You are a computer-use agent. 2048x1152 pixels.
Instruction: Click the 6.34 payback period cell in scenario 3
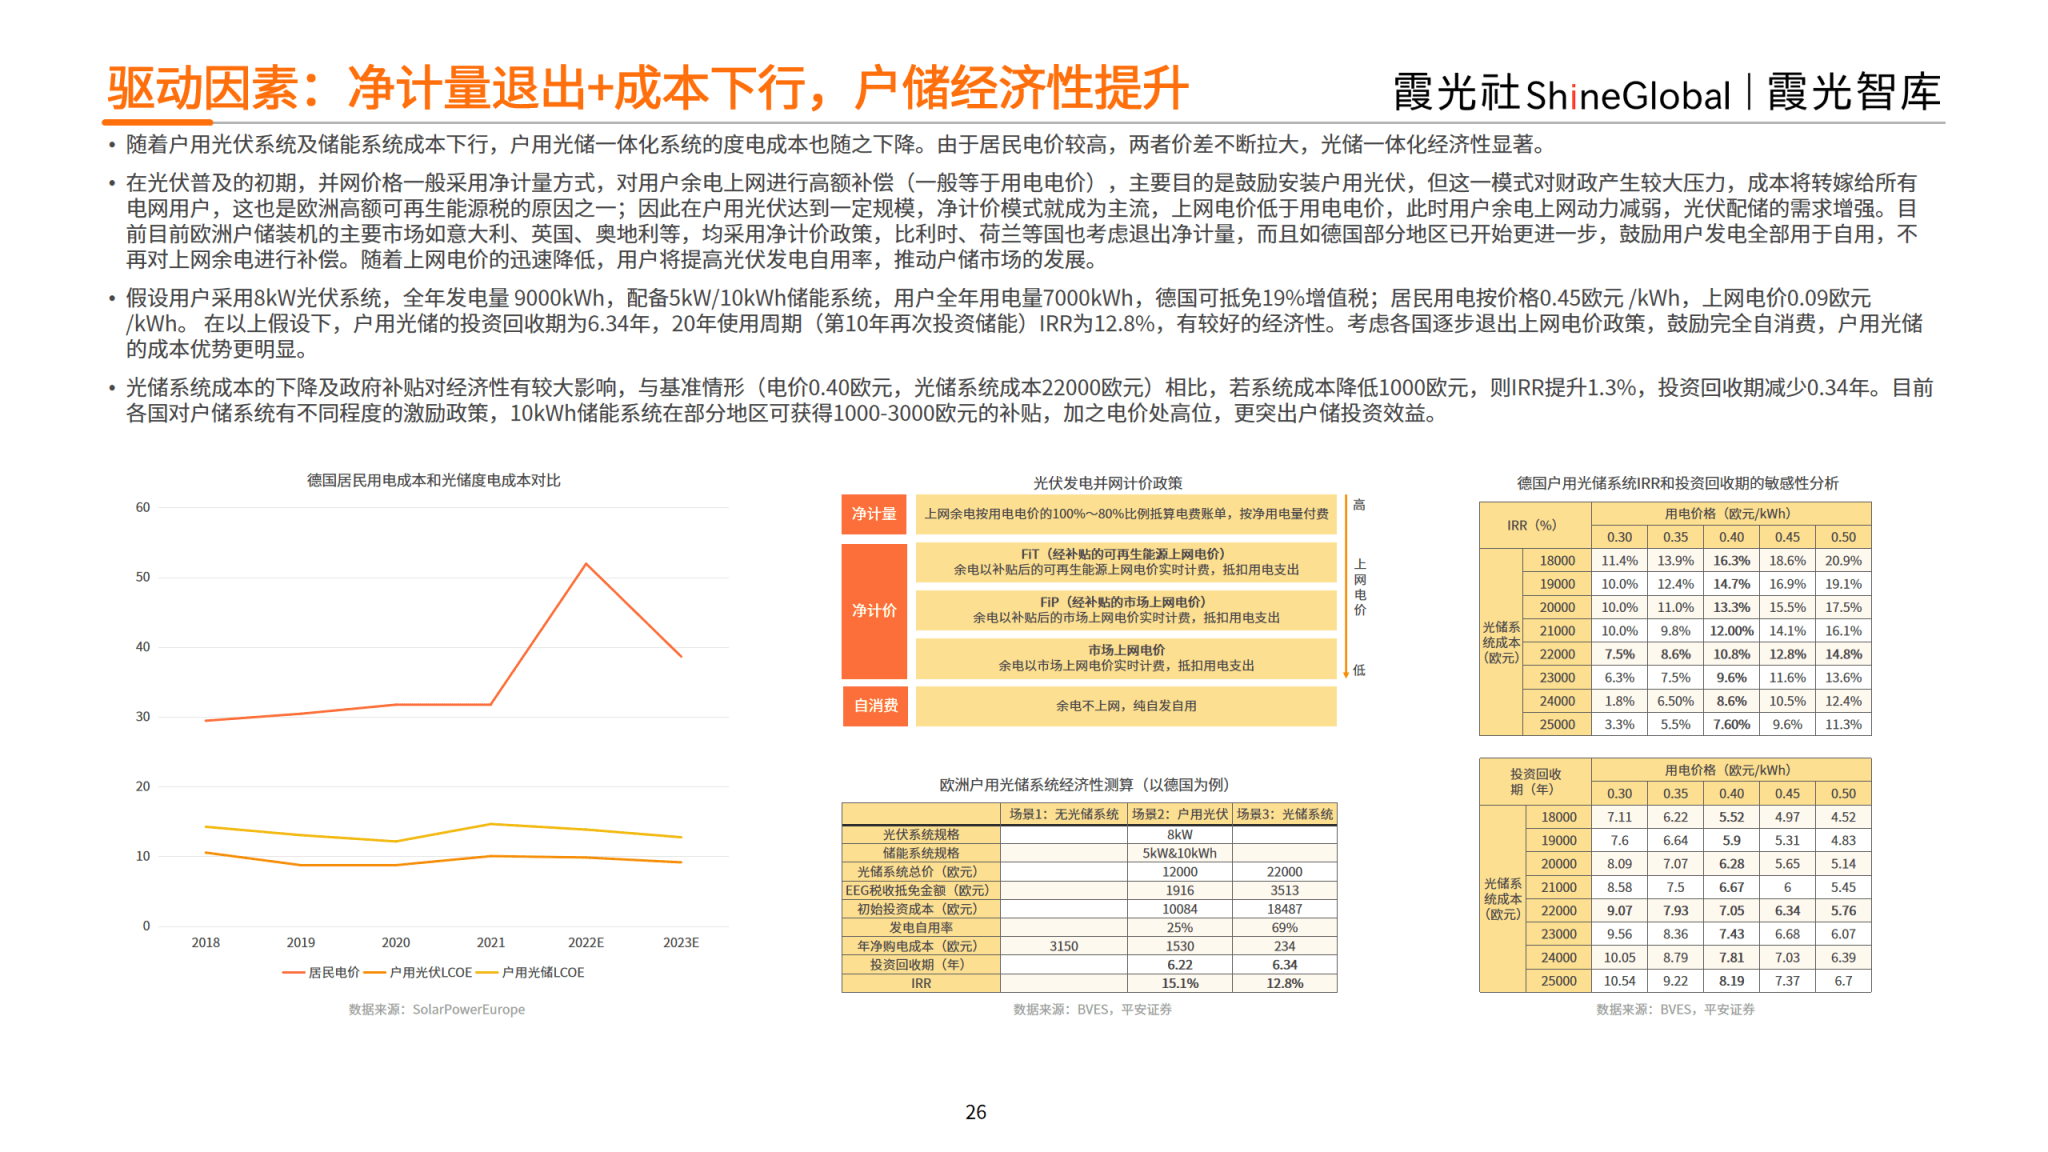[x=1285, y=965]
